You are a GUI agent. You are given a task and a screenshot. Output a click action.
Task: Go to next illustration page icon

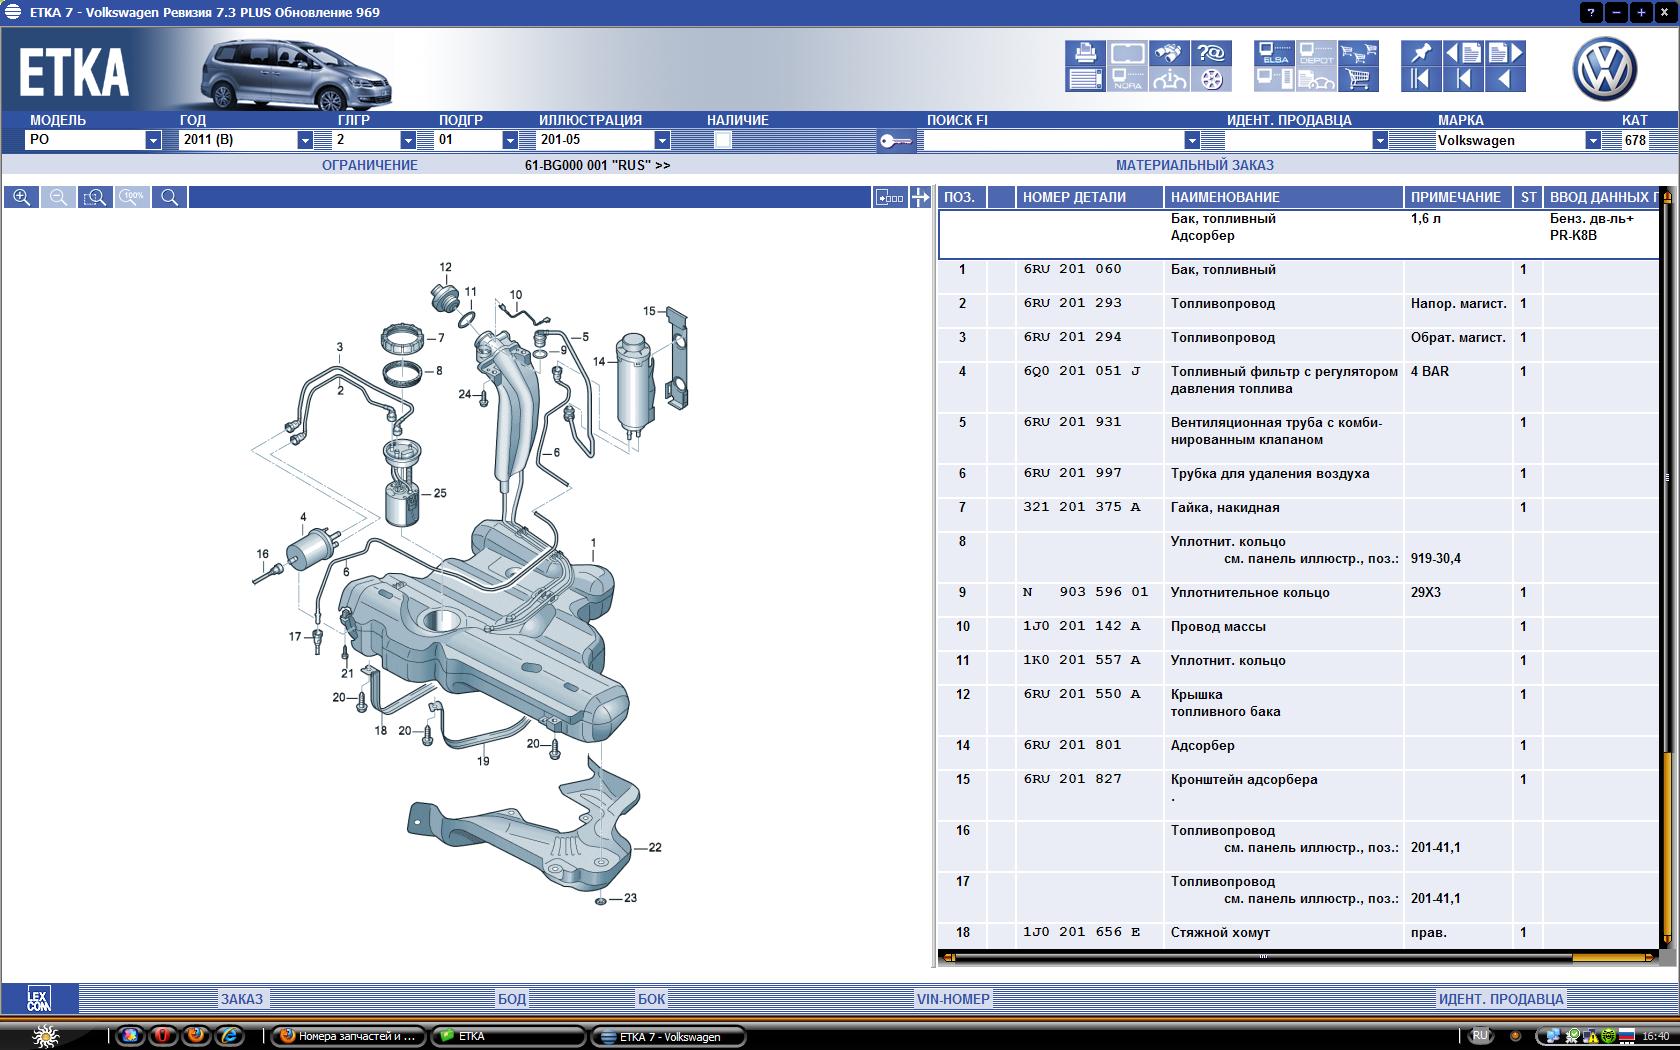tap(1505, 53)
